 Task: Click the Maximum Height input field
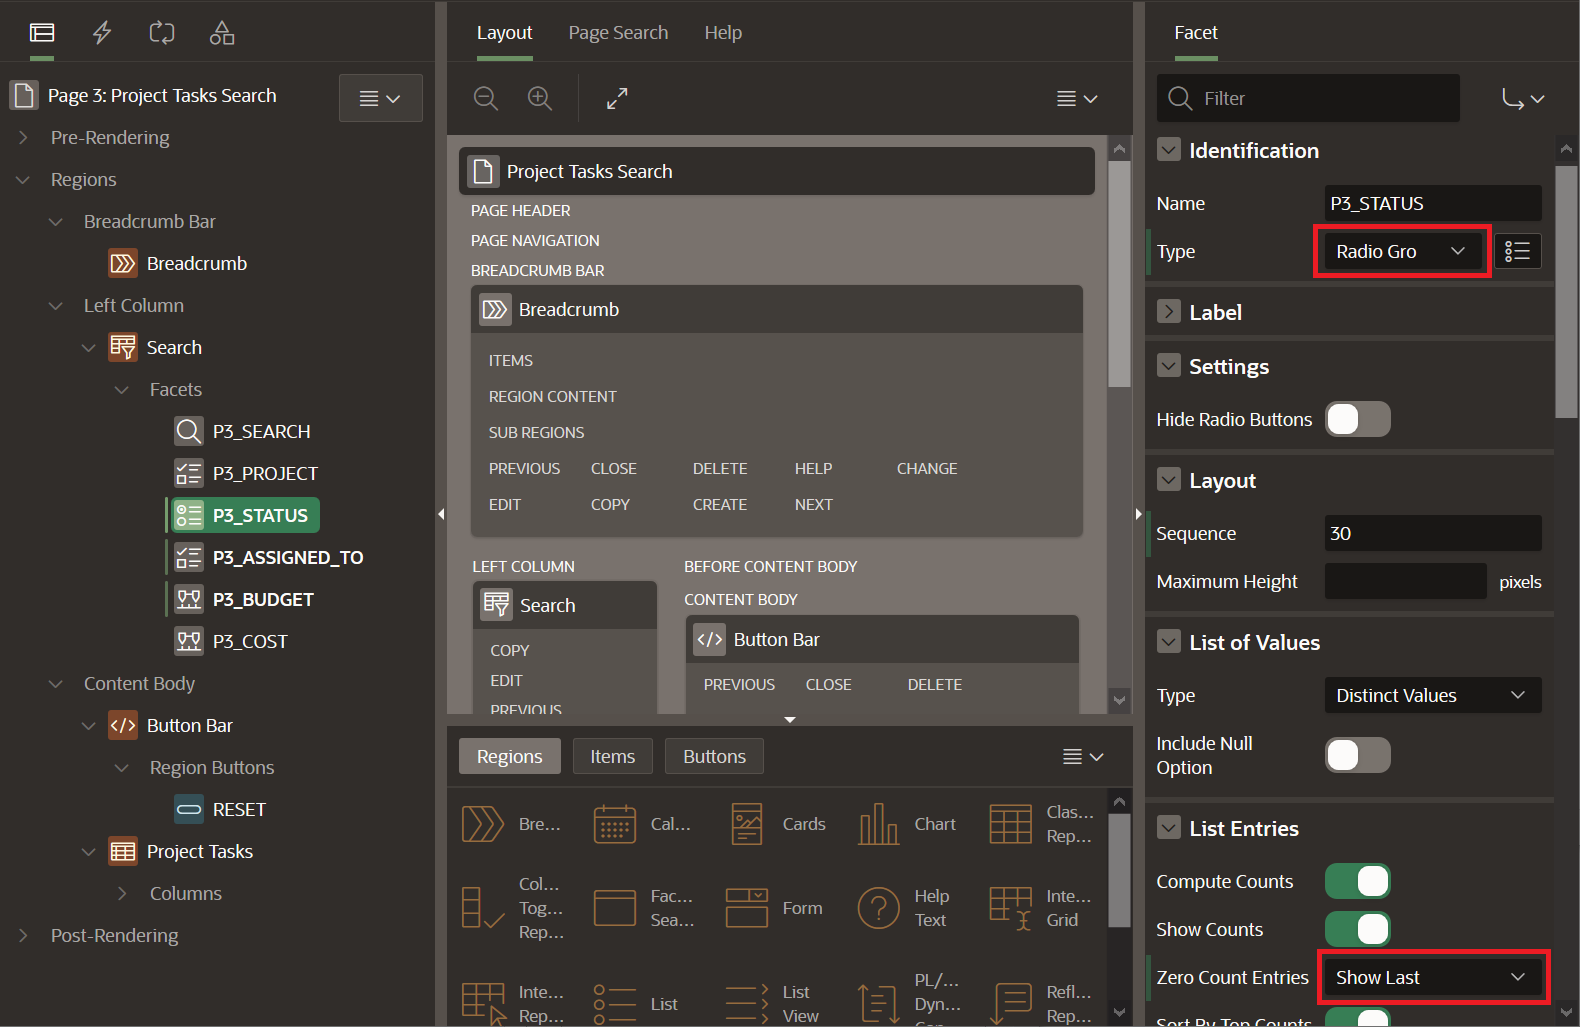click(x=1406, y=581)
